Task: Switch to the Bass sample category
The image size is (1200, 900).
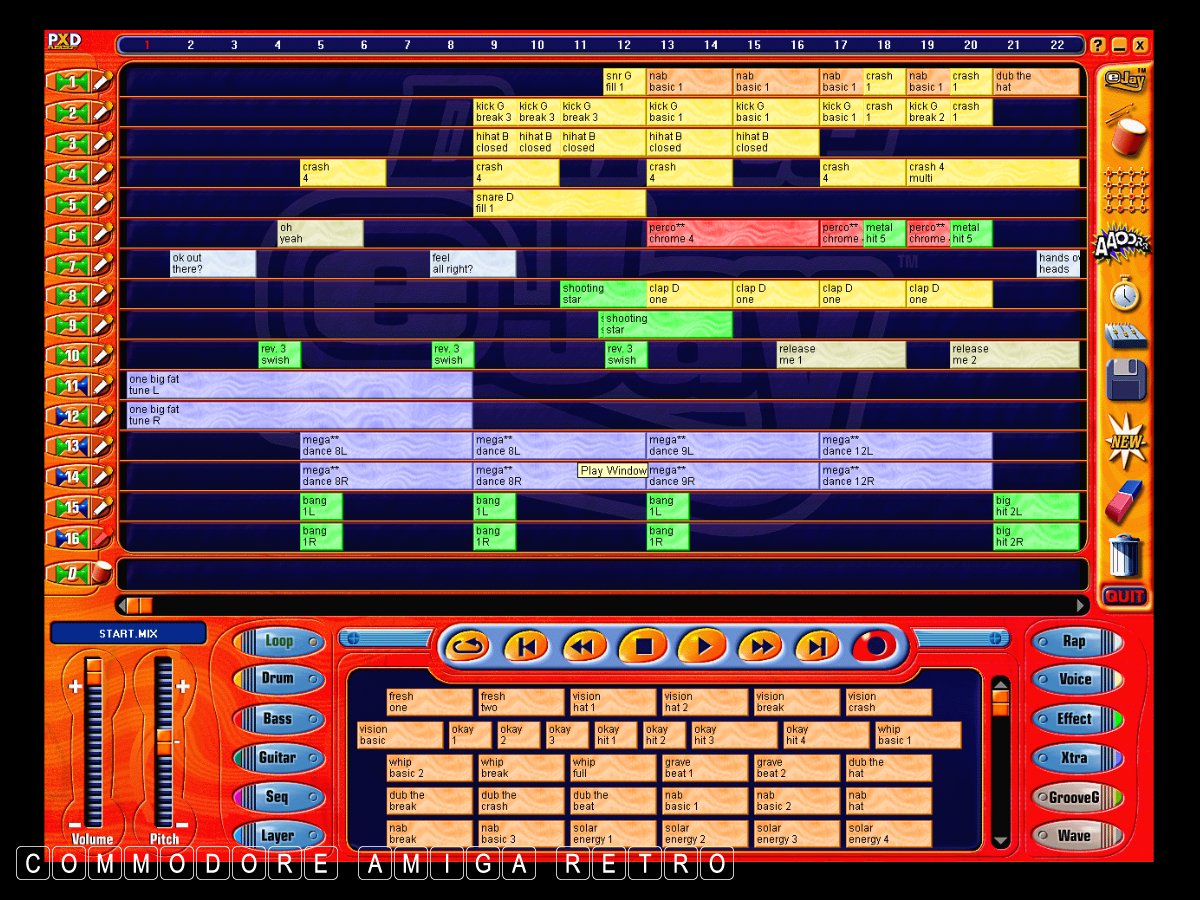Action: click(x=279, y=719)
